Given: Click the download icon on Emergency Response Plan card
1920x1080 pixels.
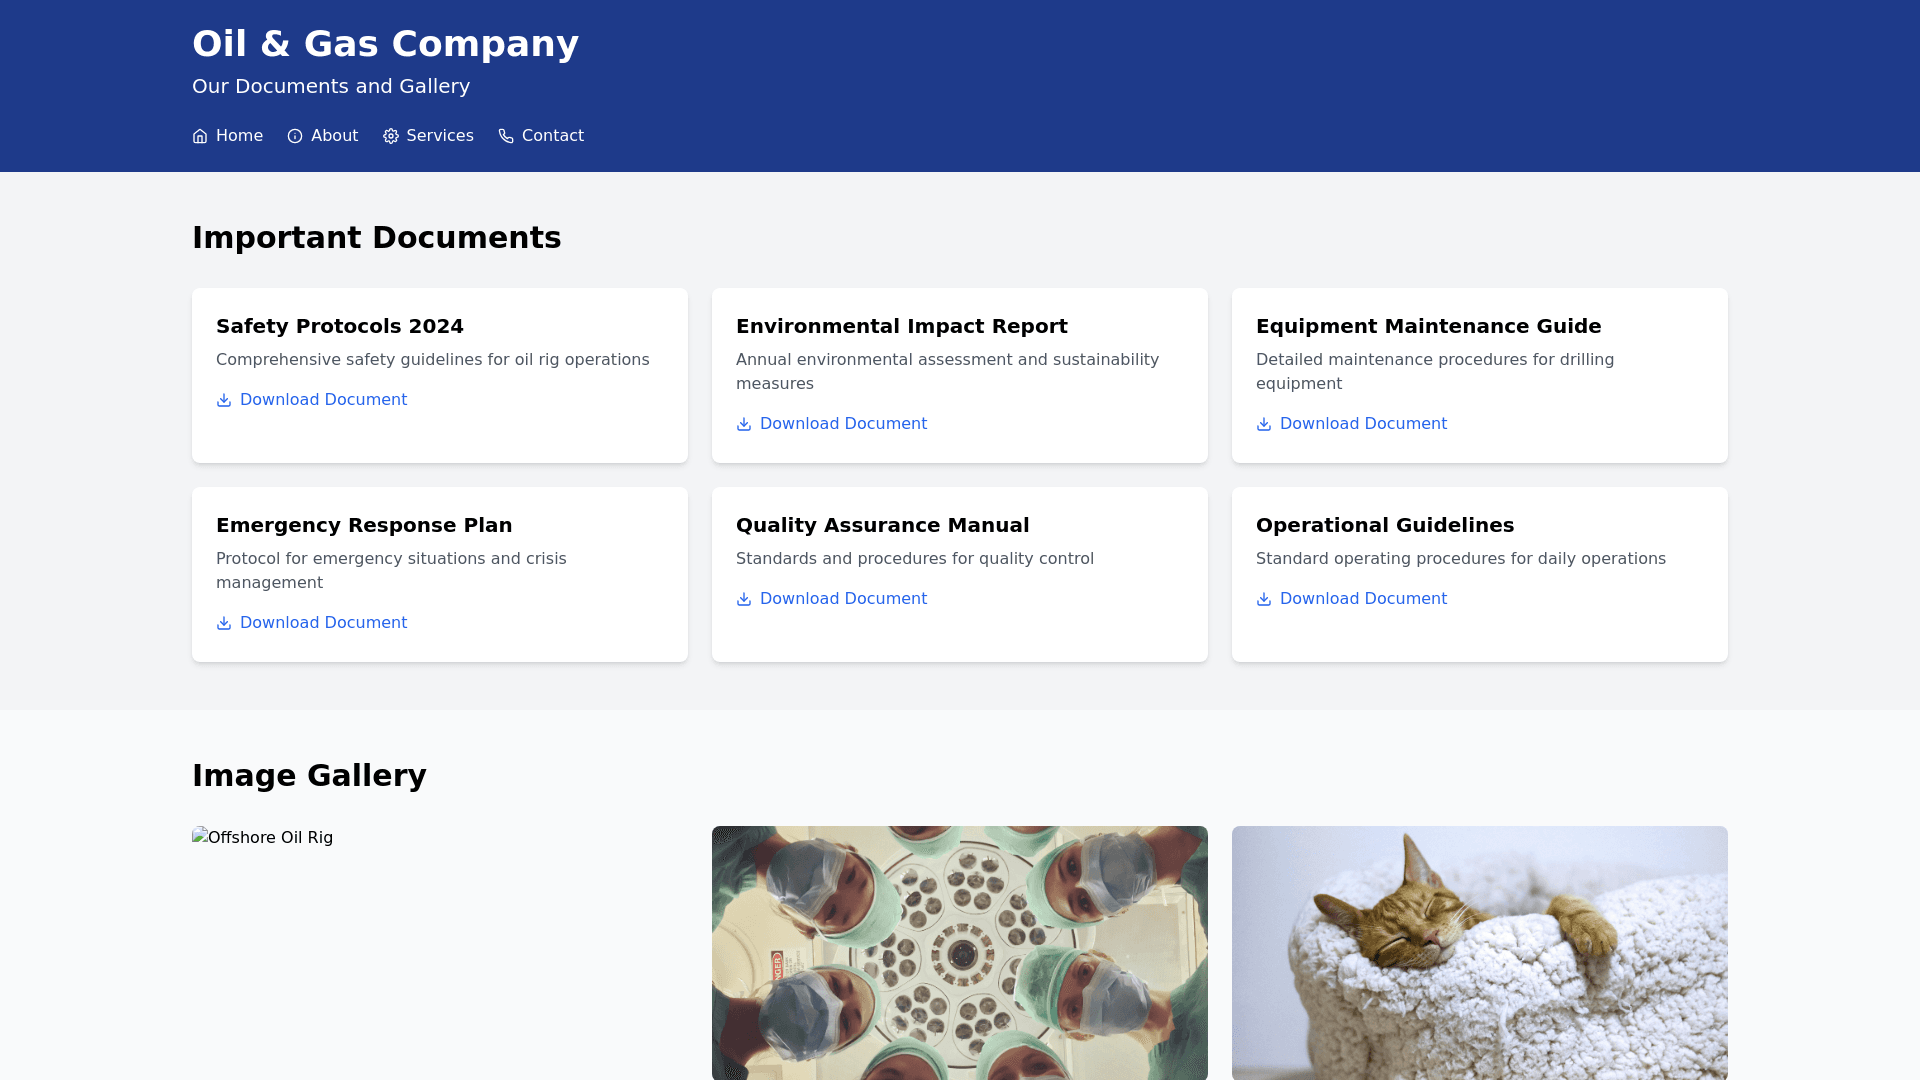Looking at the screenshot, I should click(223, 623).
